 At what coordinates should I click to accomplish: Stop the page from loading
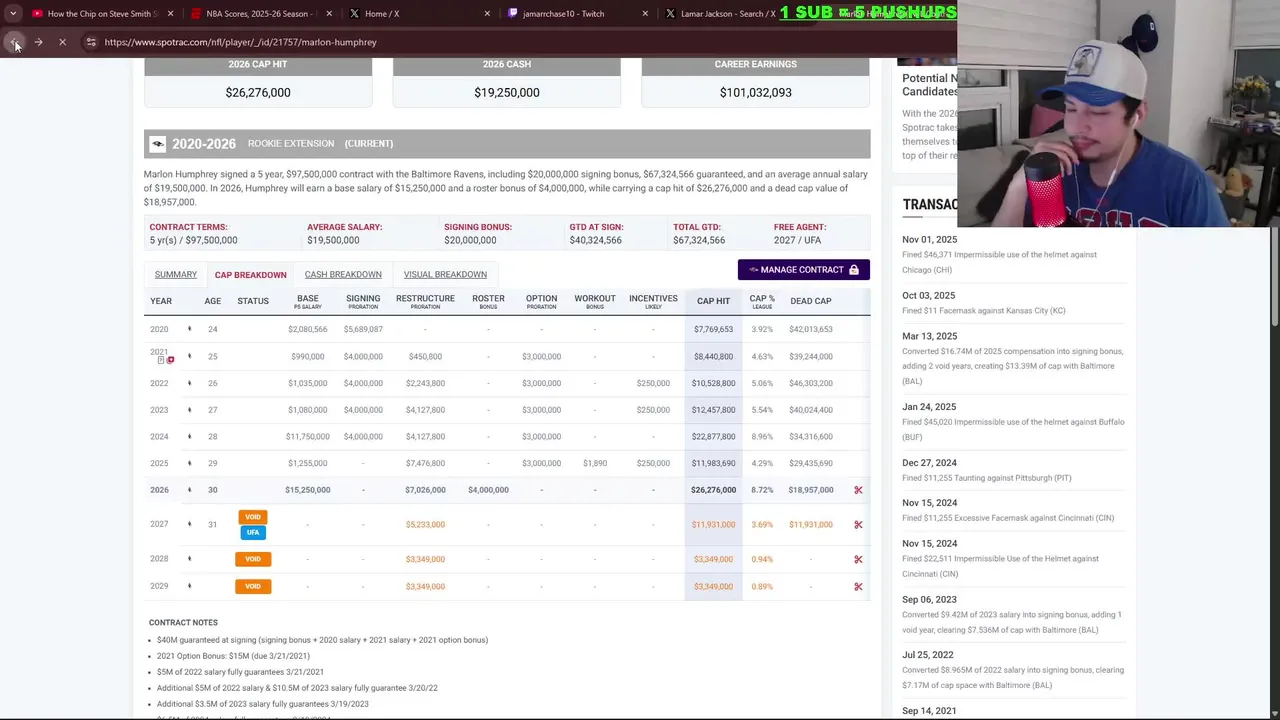click(62, 42)
